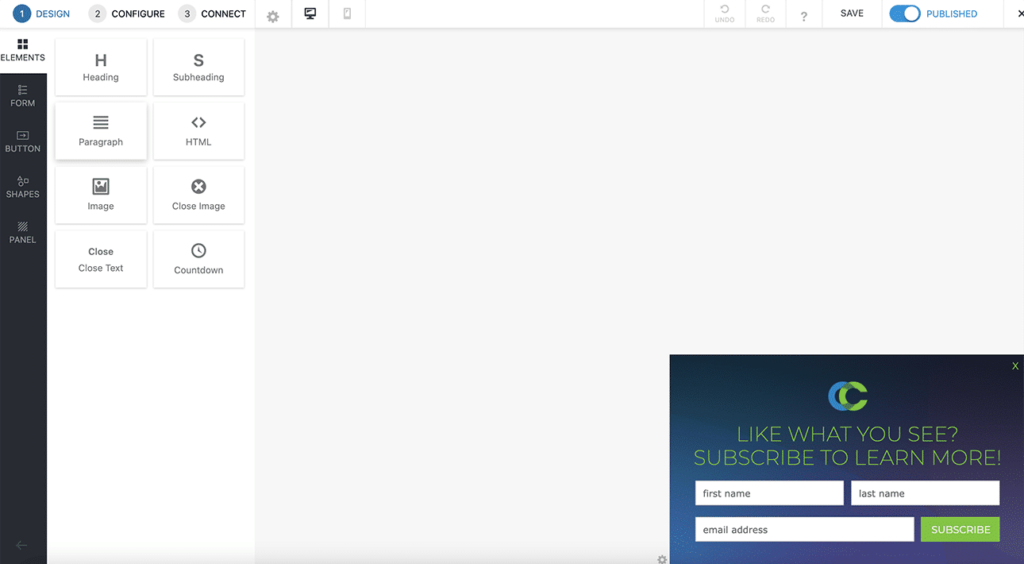Open popup settings gear beside popup
Screen dimensions: 1024x564
[x=662, y=559]
